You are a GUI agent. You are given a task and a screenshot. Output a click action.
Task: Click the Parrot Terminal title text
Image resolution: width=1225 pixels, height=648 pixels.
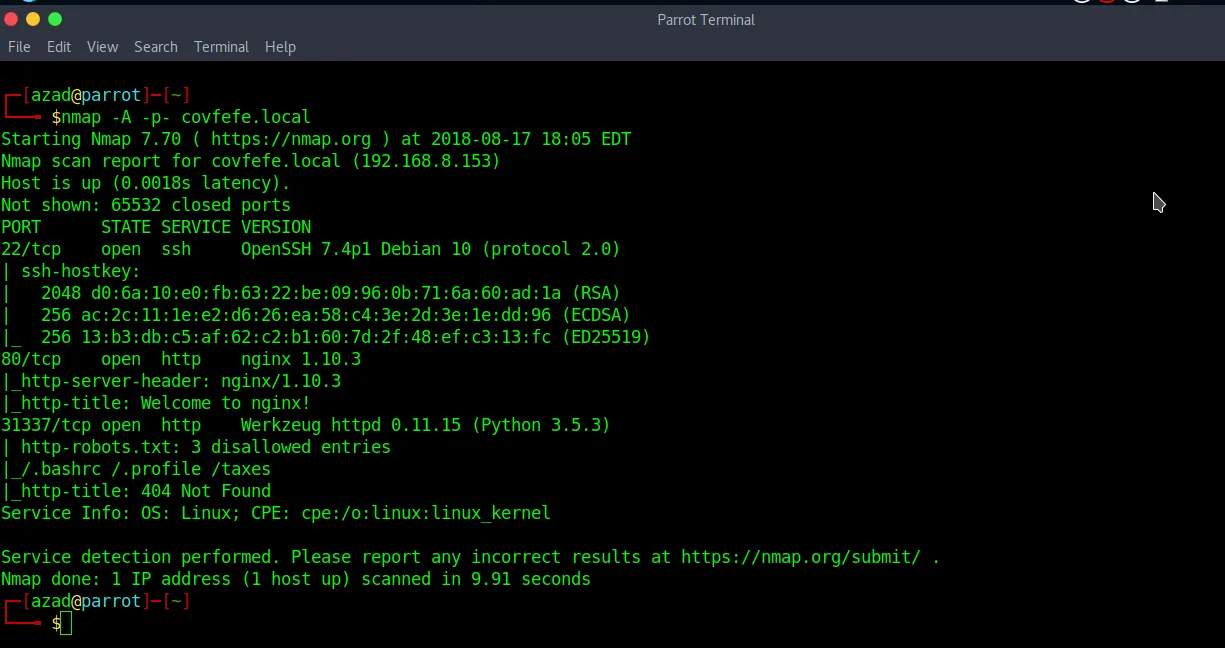[706, 20]
